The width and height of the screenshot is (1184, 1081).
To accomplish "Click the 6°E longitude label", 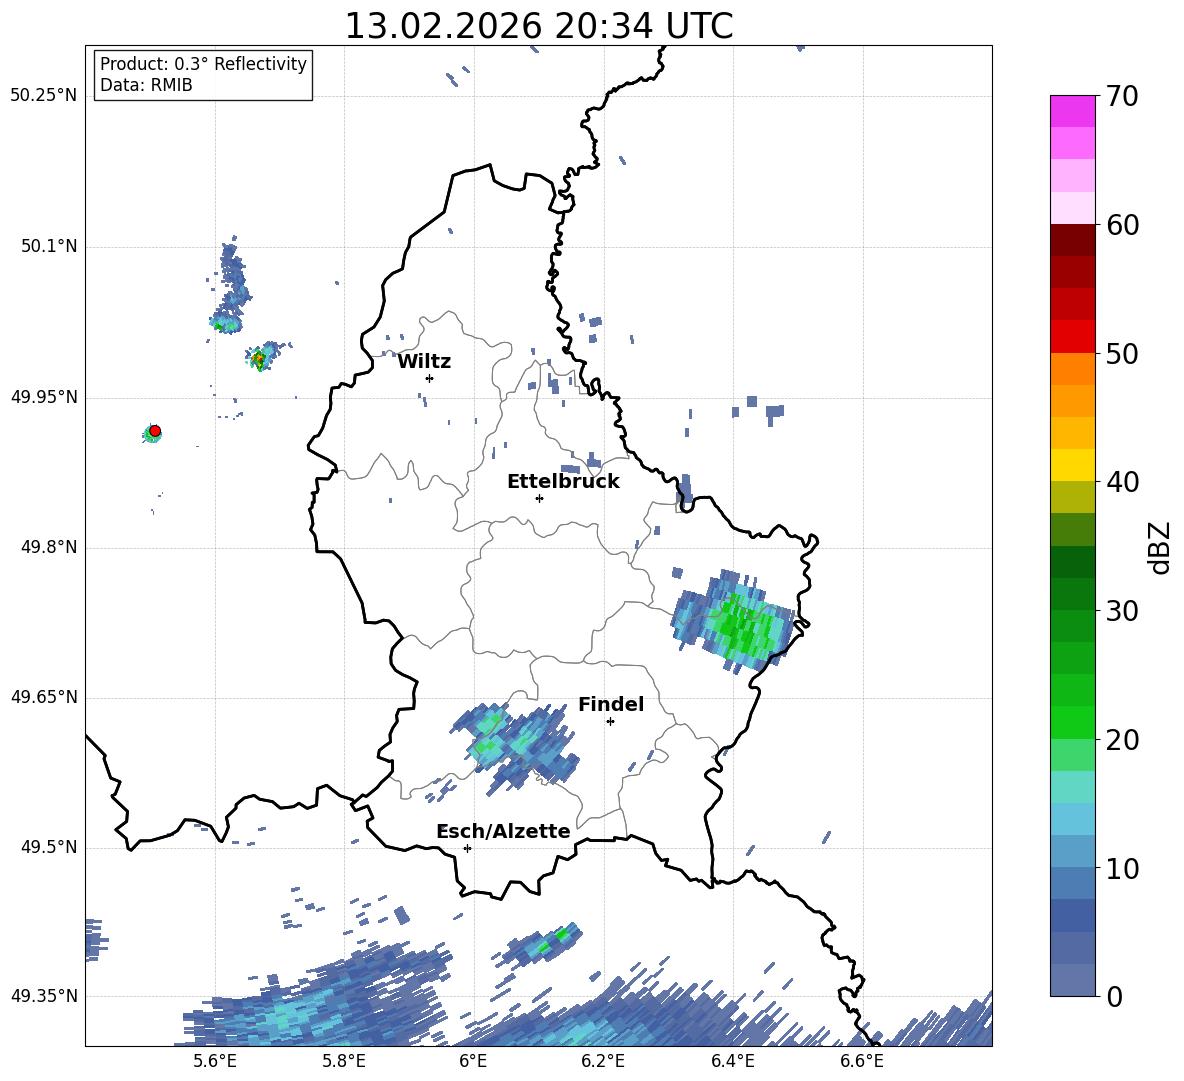I will (473, 1061).
